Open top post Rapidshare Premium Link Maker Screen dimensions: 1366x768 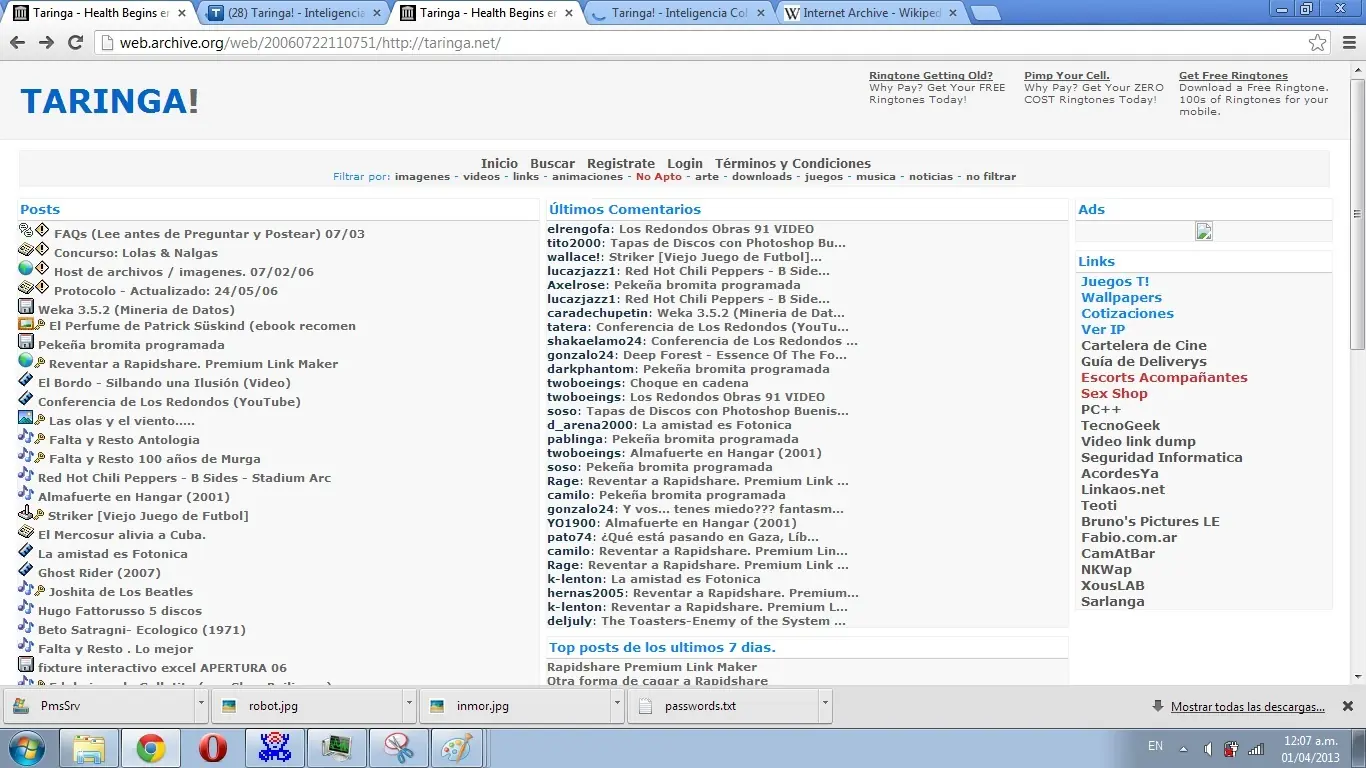[x=652, y=667]
